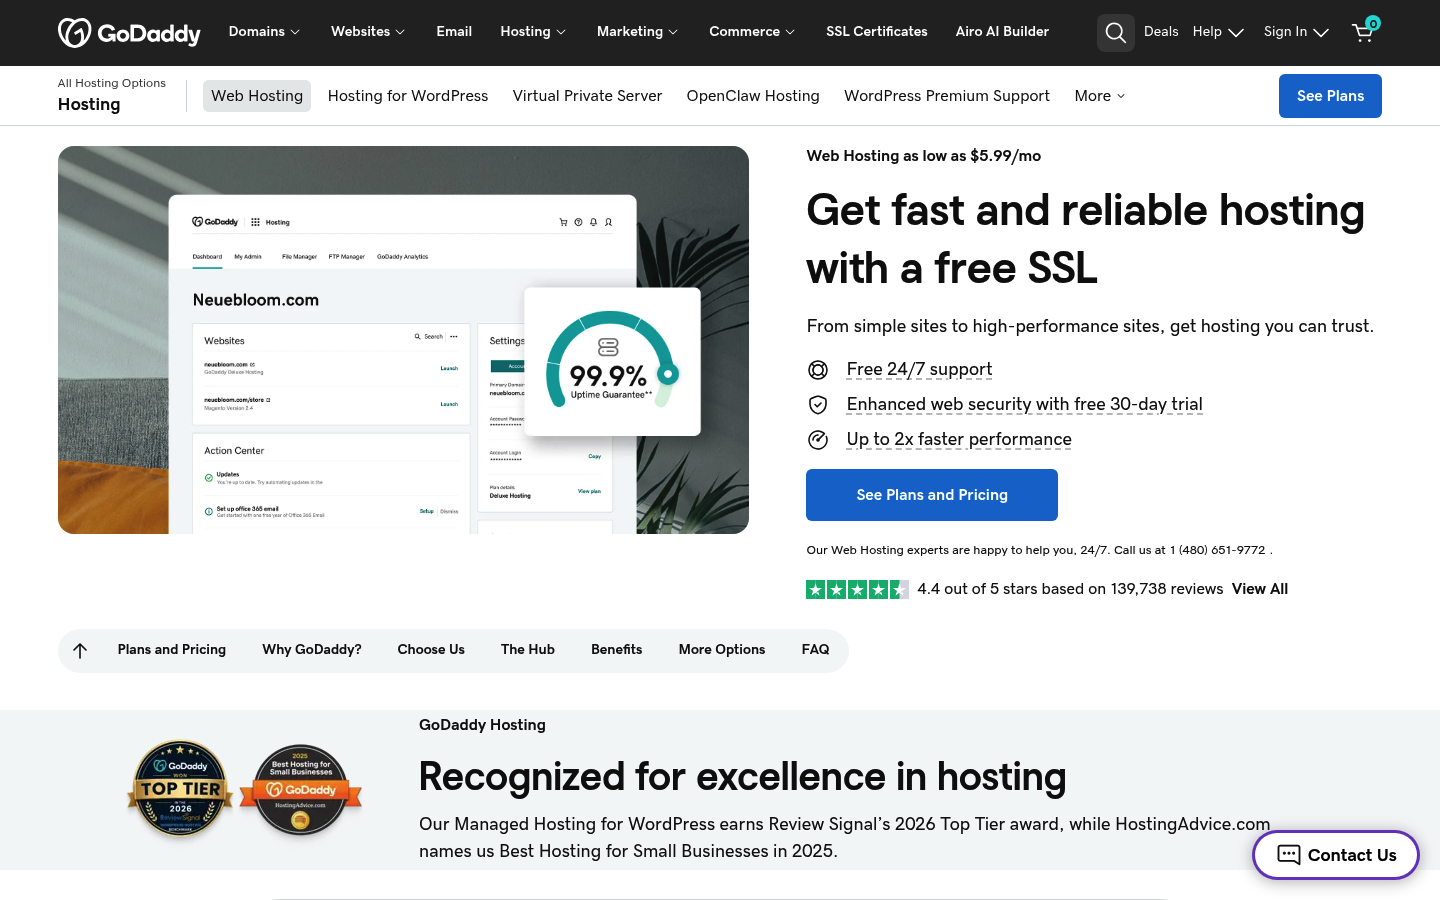The image size is (1440, 900).
Task: Select Virtual Private Server tab
Action: tap(587, 96)
